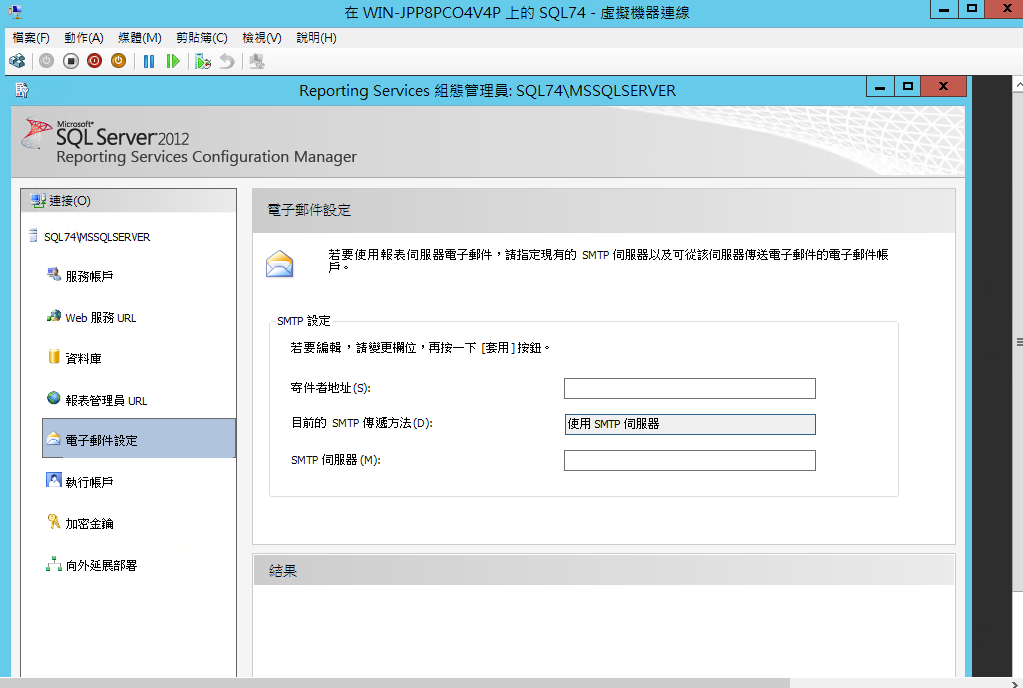Image resolution: width=1023 pixels, height=688 pixels.
Task: Open the 檢視(V) menu
Action: click(x=262, y=38)
